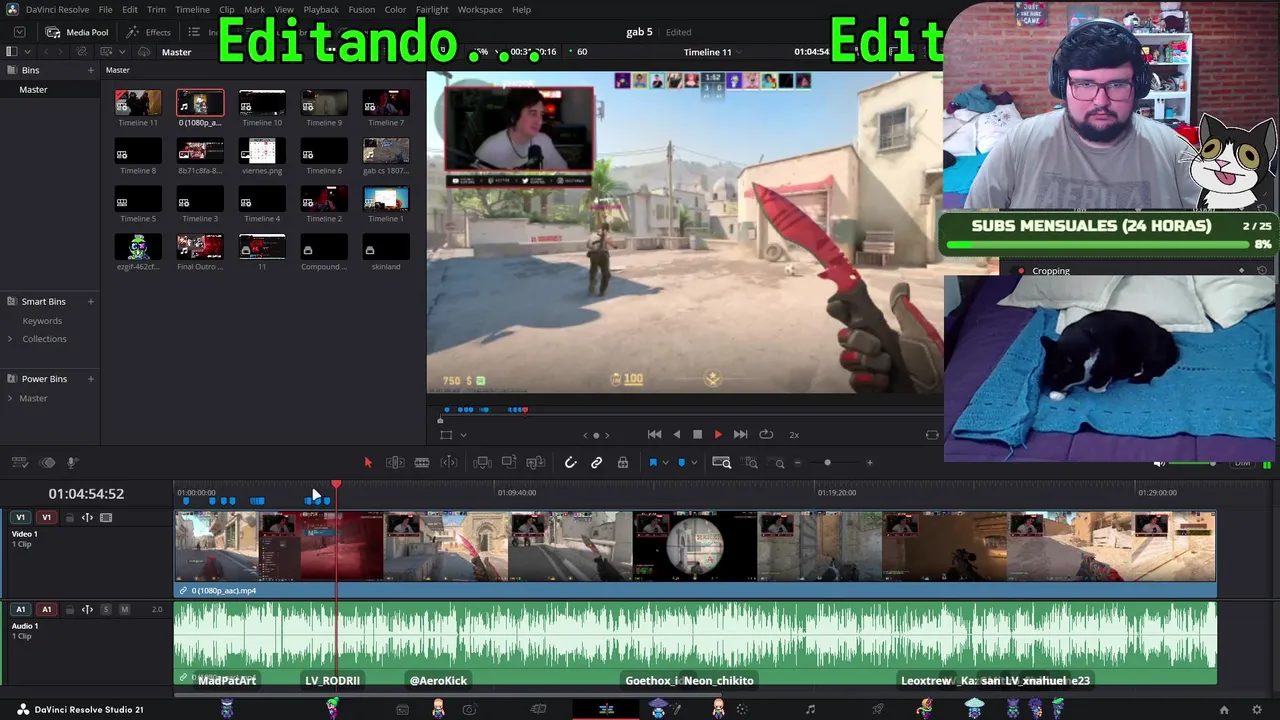Mute the Audio 1 track

tap(124, 609)
